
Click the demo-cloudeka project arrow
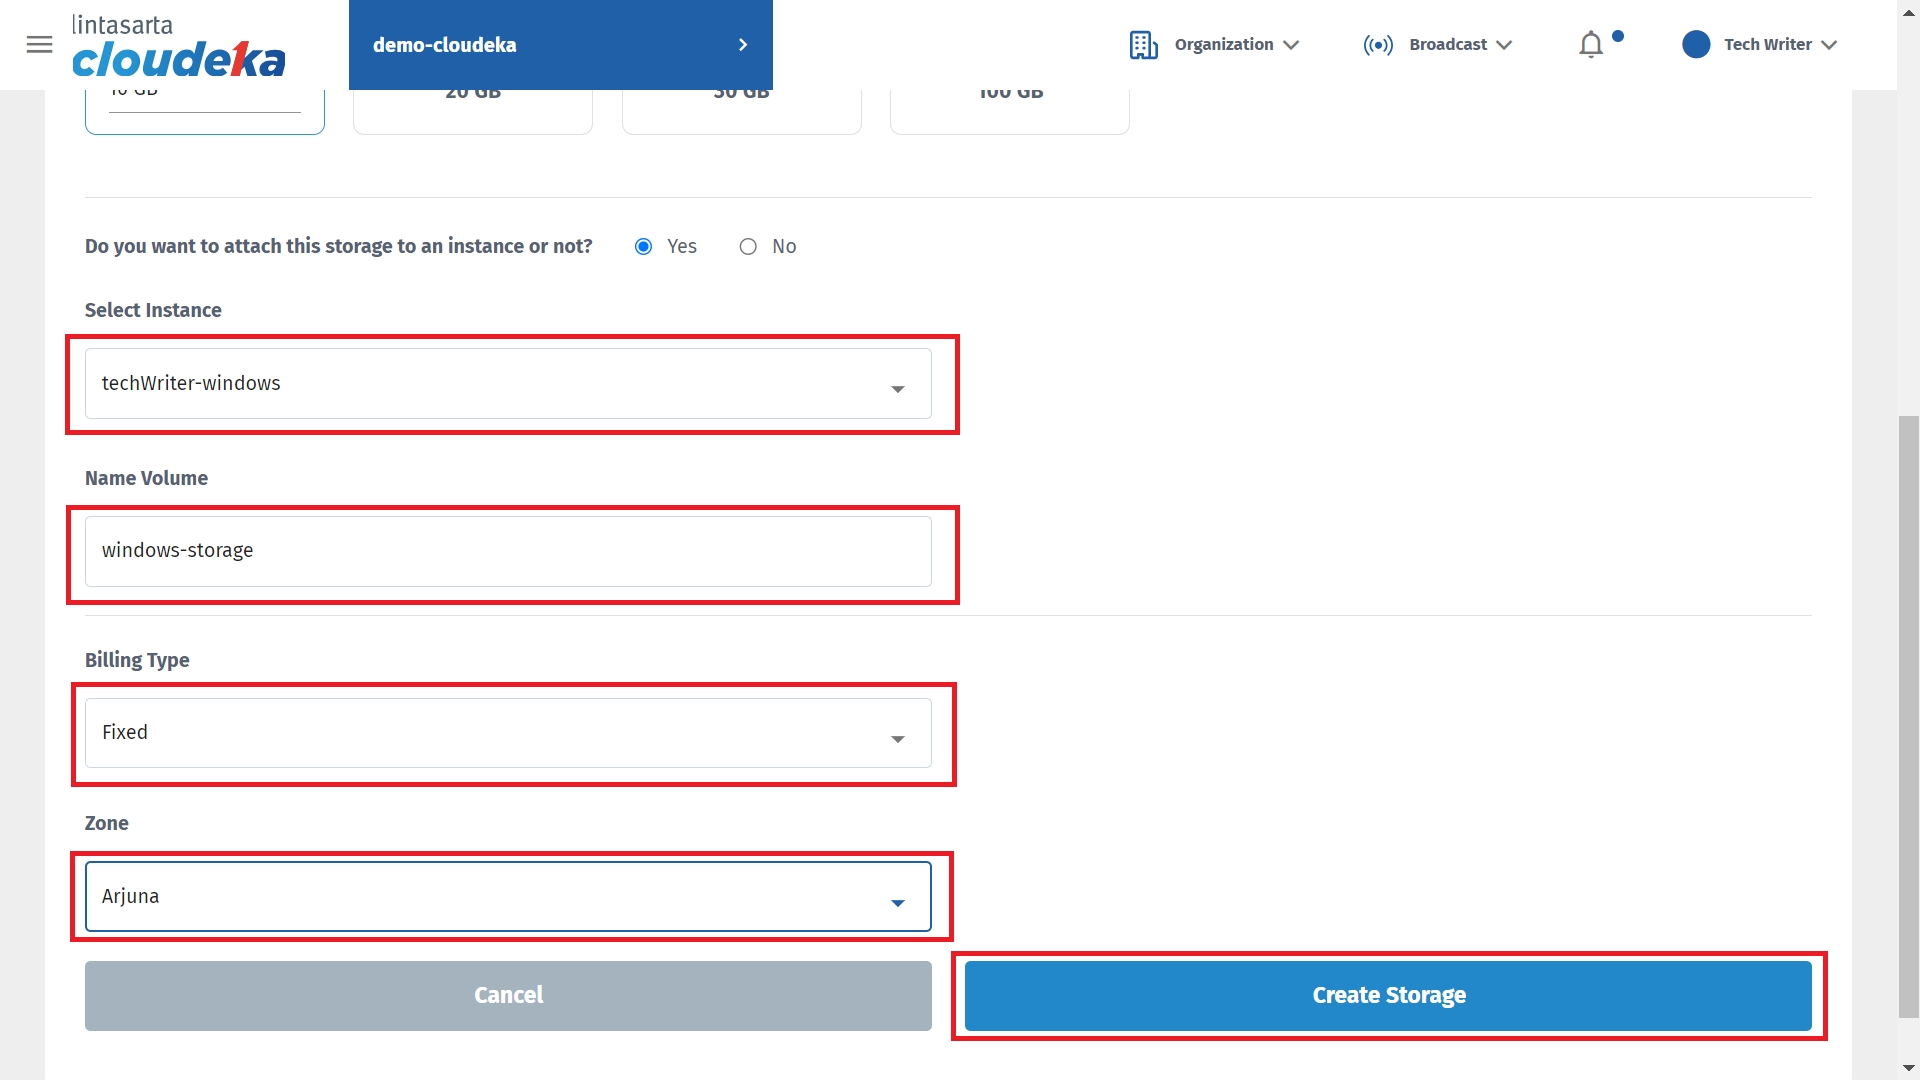(742, 45)
